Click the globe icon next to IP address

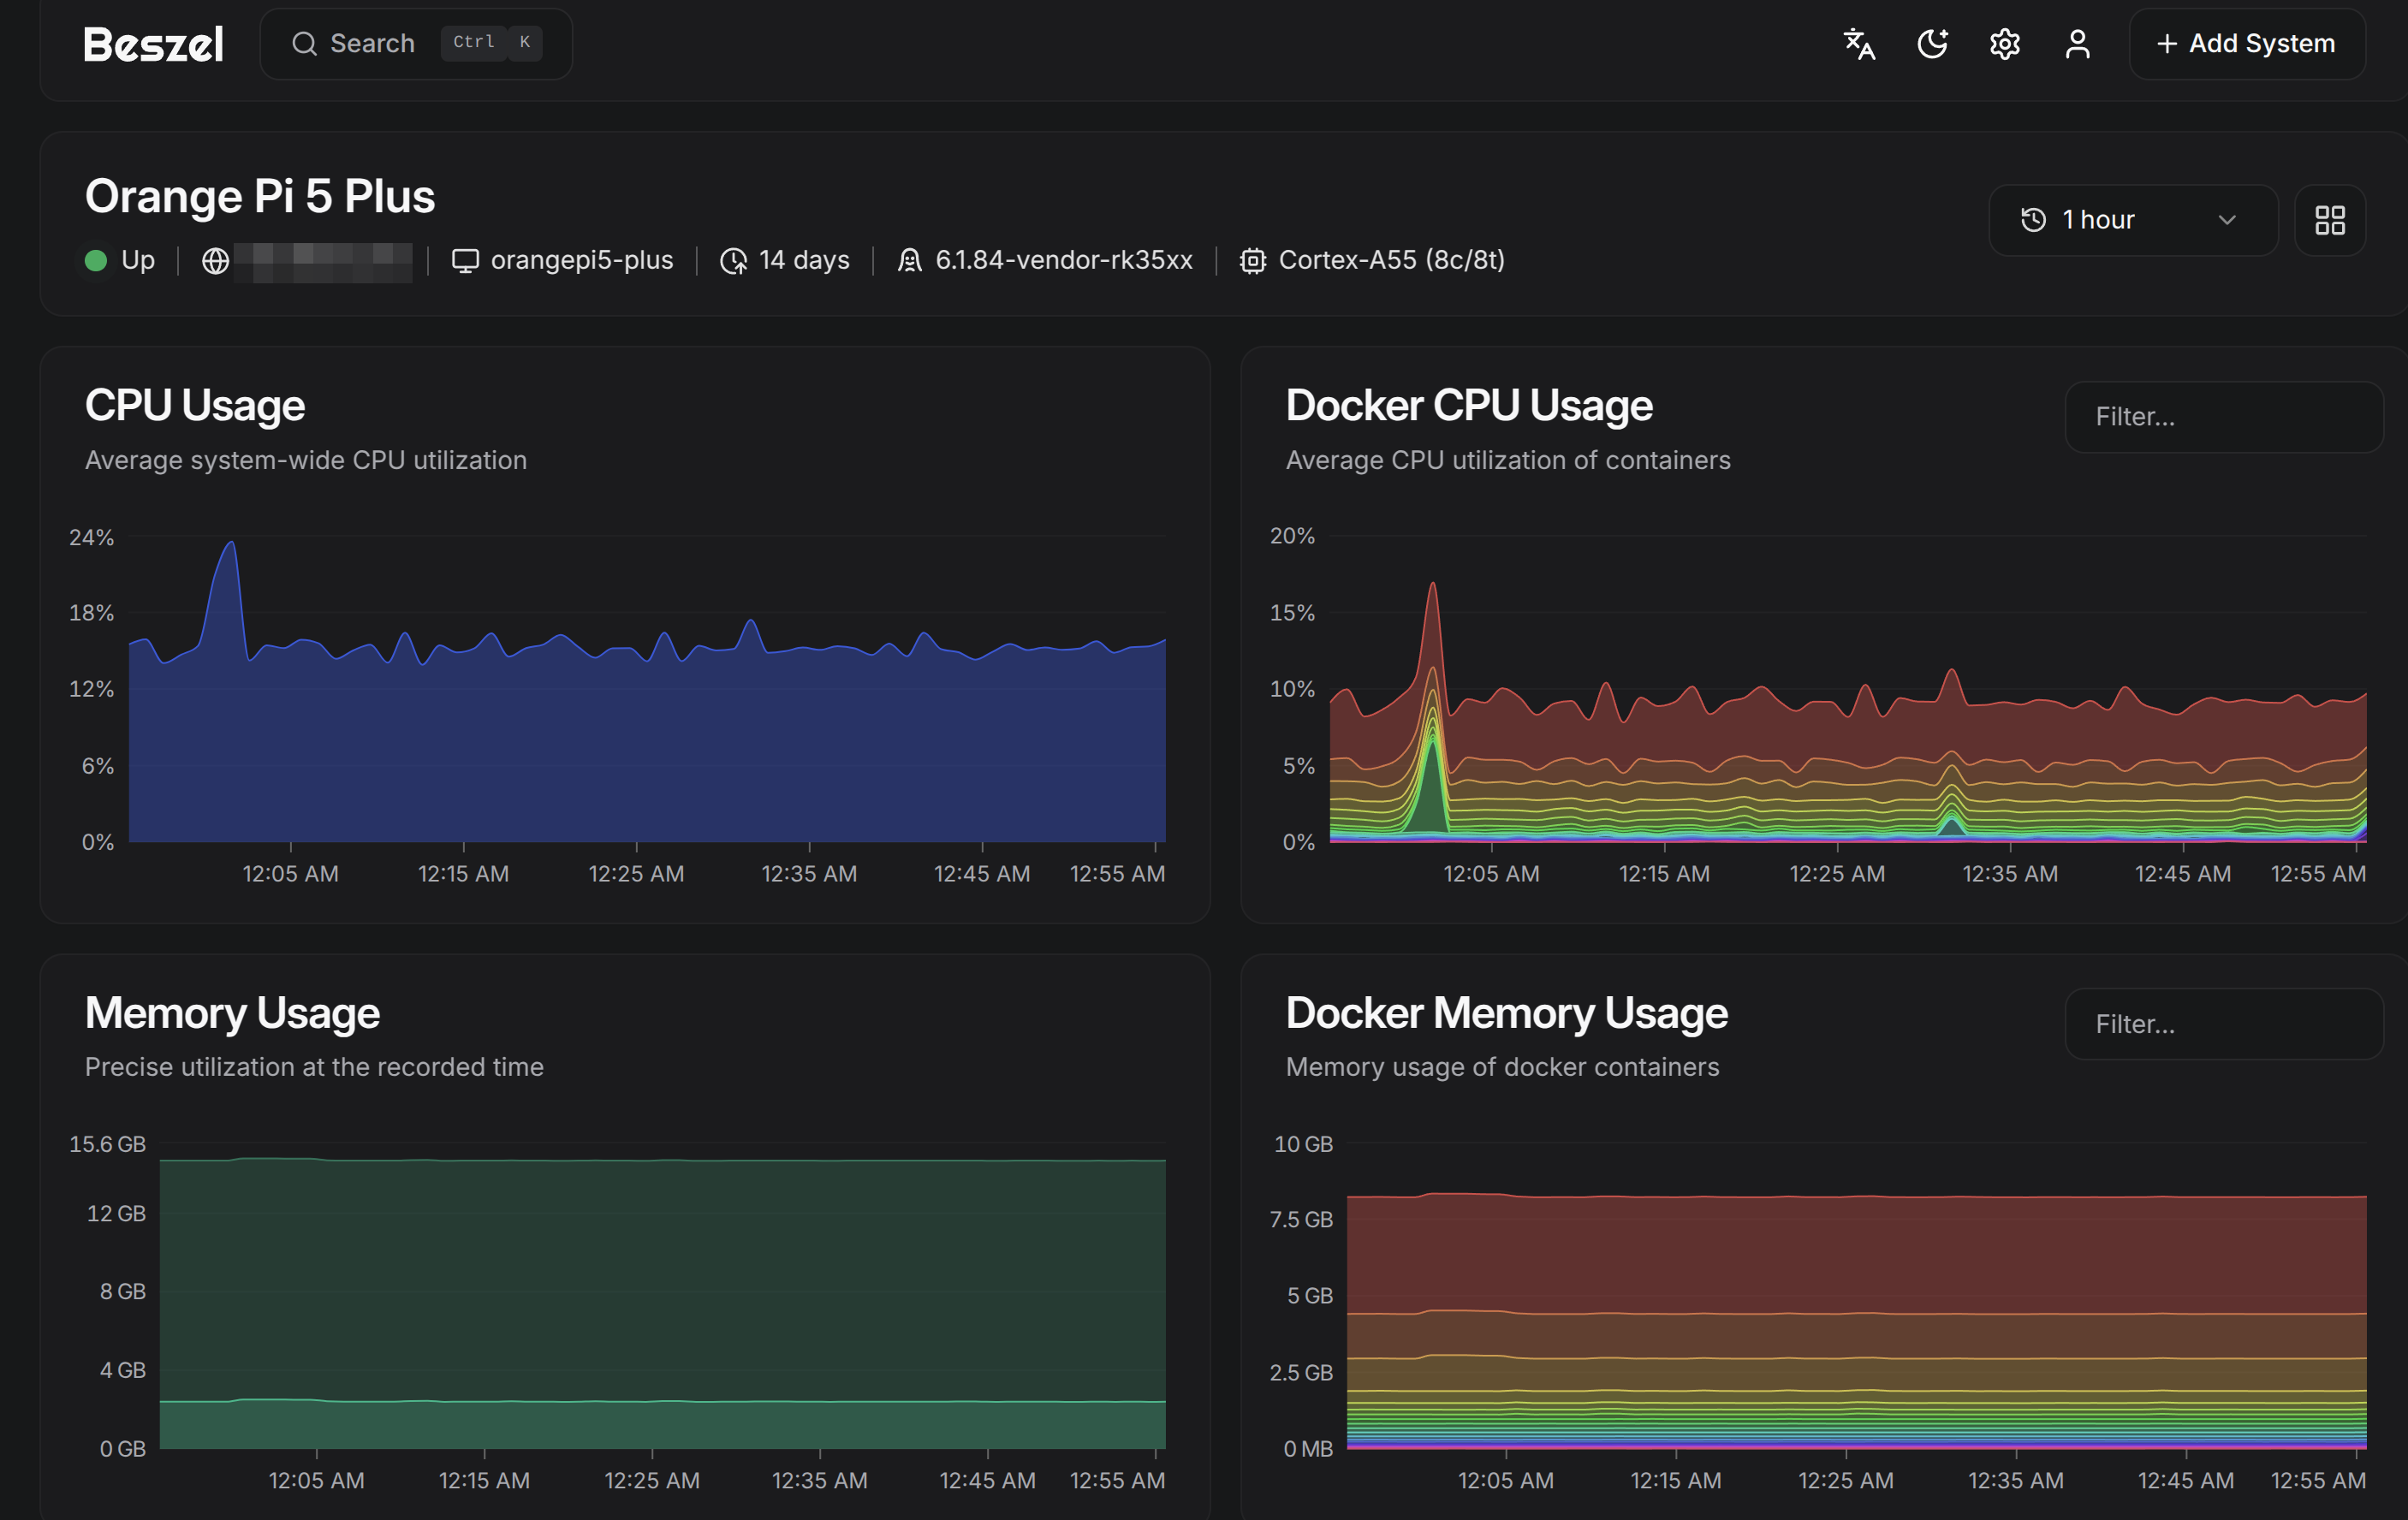click(x=215, y=261)
